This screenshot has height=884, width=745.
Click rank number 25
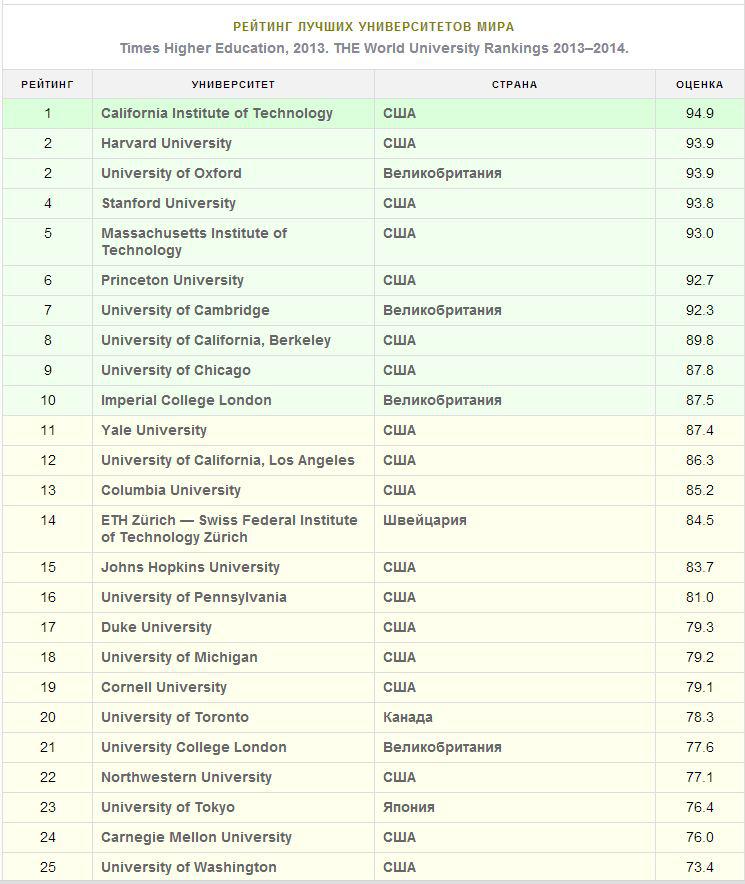[48, 867]
